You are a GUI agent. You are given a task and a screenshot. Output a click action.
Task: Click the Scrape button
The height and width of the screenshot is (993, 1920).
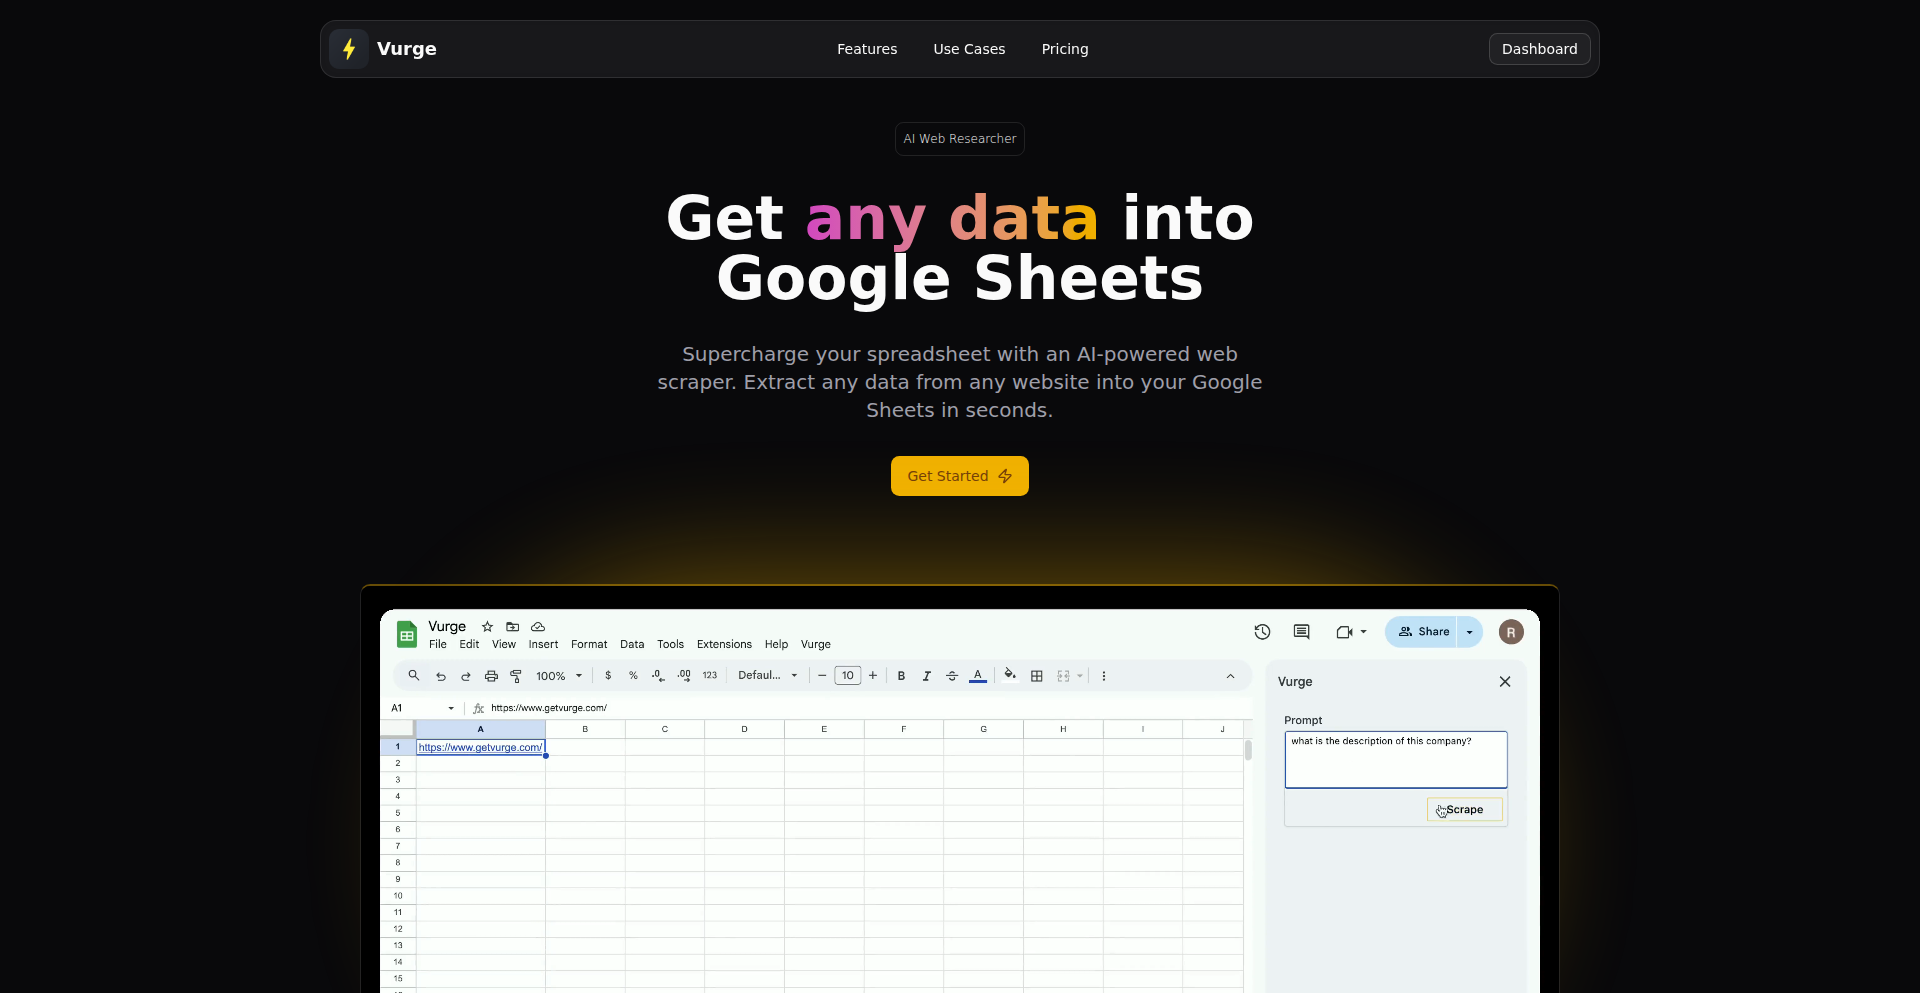click(x=1465, y=810)
